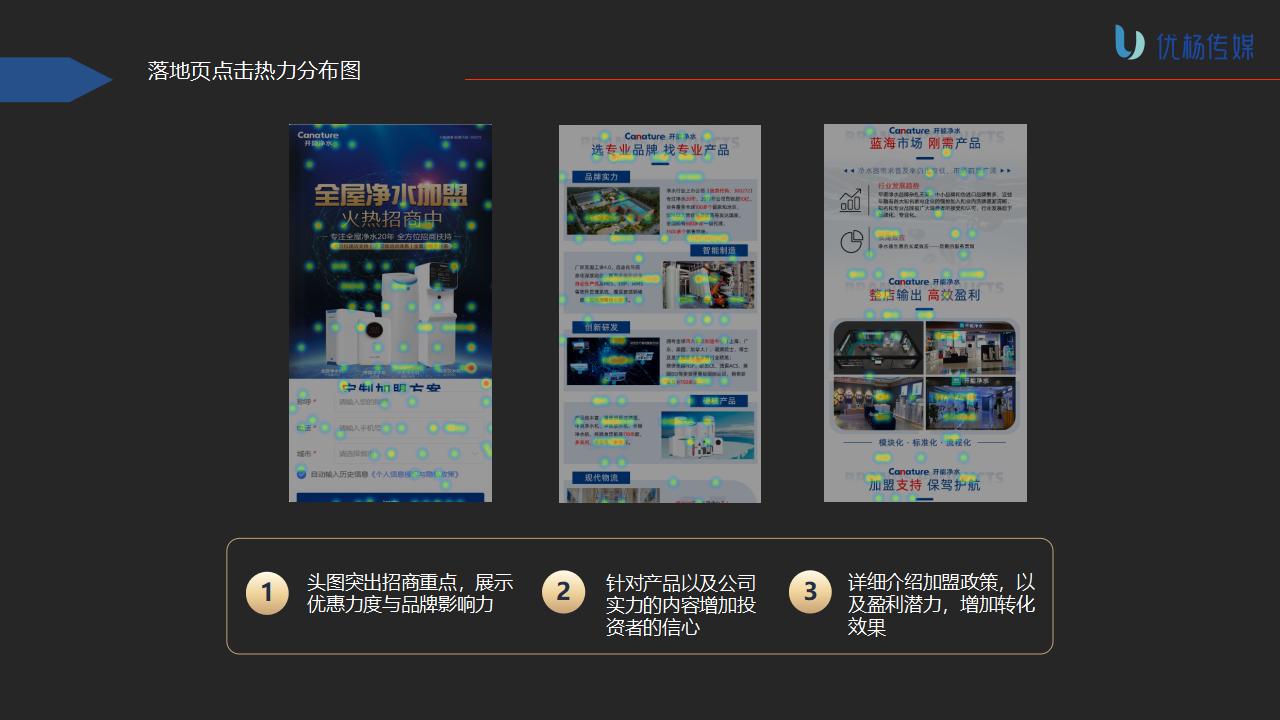Open the middle heatmap thumbnail with 品牌实力
Screen dimensions: 1280x720
(x=660, y=313)
